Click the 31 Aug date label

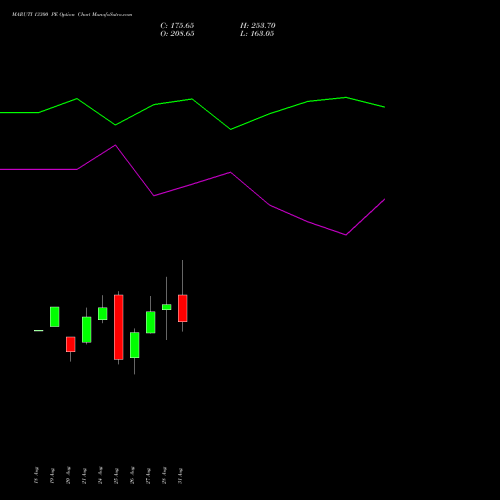[180, 475]
